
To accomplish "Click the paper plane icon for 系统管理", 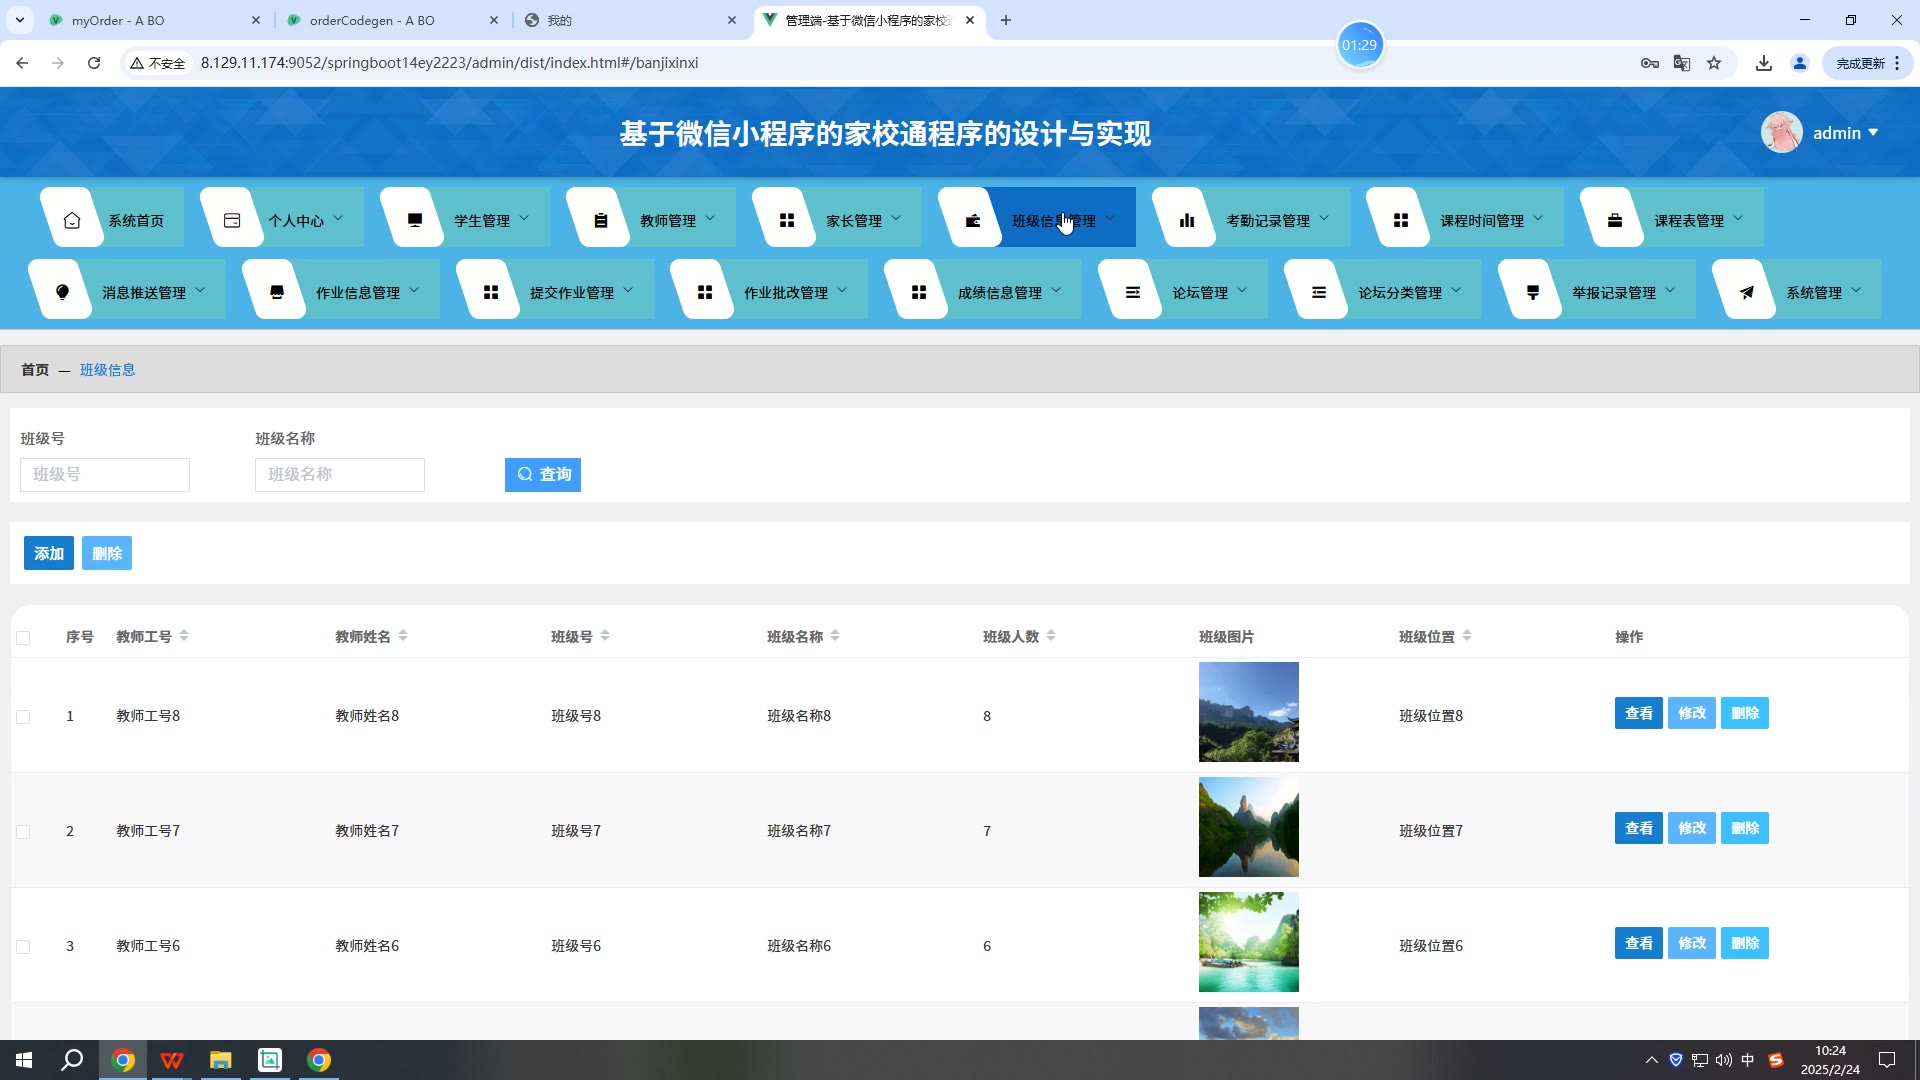I will [x=1747, y=292].
